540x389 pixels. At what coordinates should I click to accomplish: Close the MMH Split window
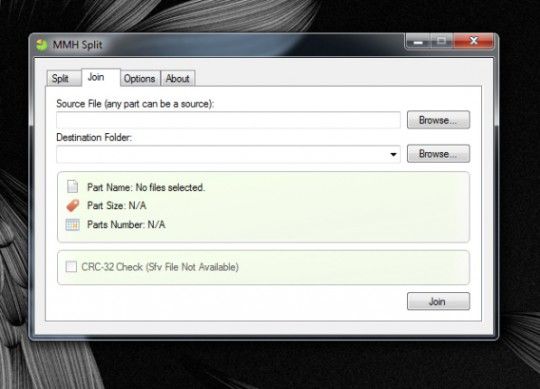pyautogui.click(x=474, y=41)
